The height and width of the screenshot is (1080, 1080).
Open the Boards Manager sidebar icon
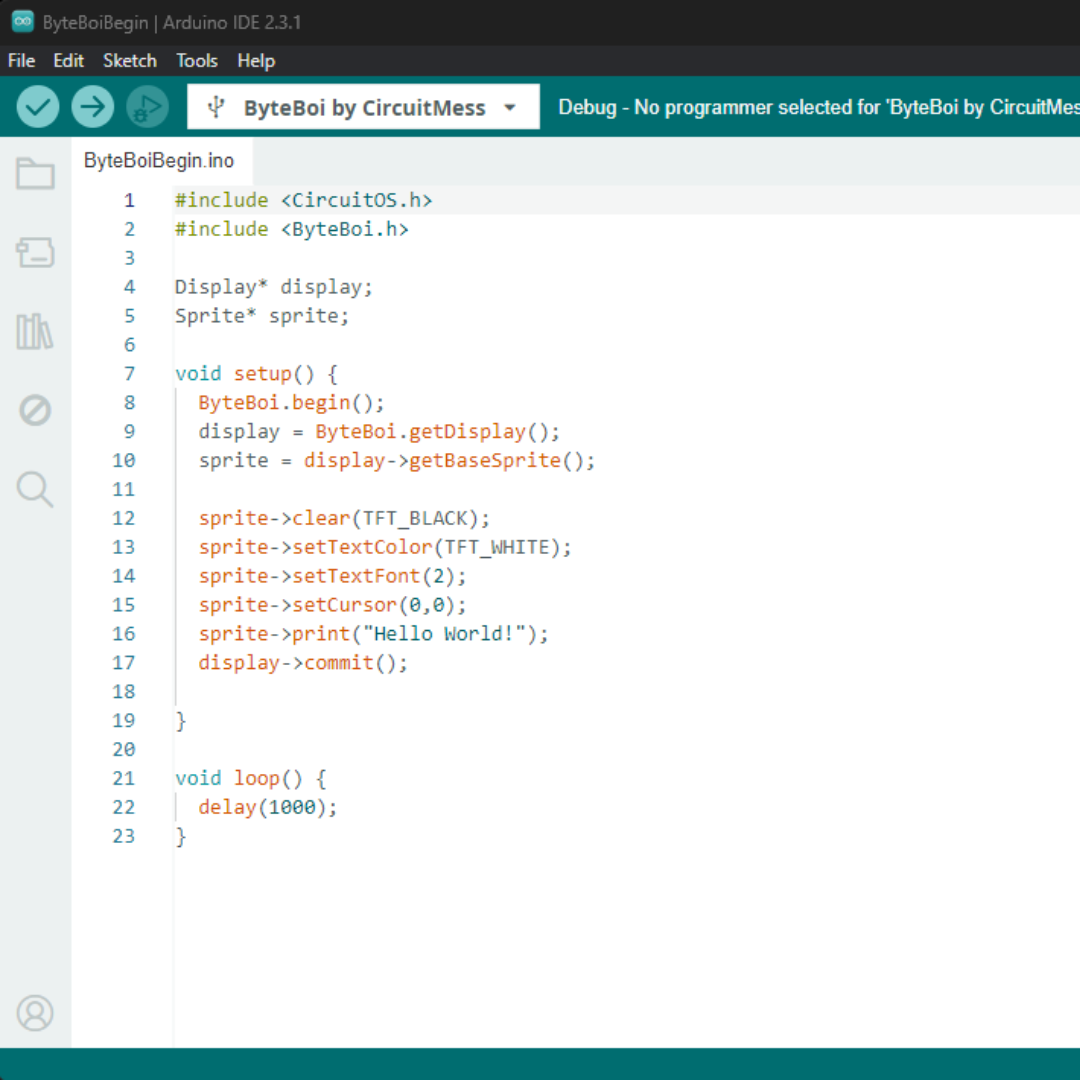click(x=35, y=253)
